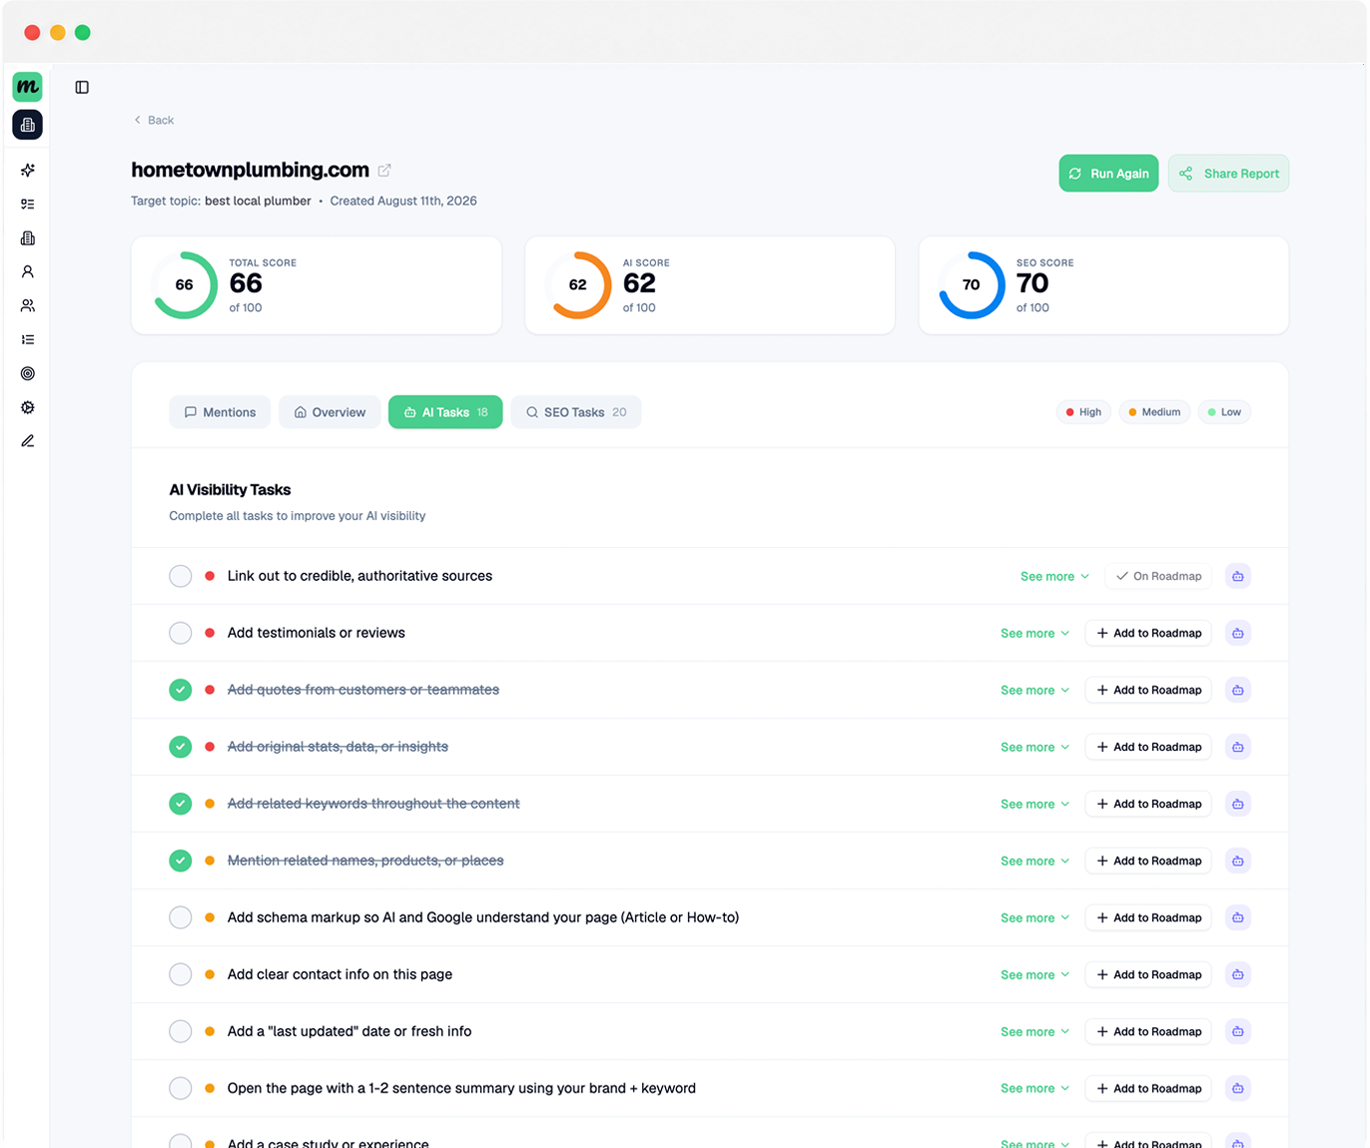Click the building icon below the checklist in sidebar
Image resolution: width=1370 pixels, height=1148 pixels.
(x=27, y=238)
